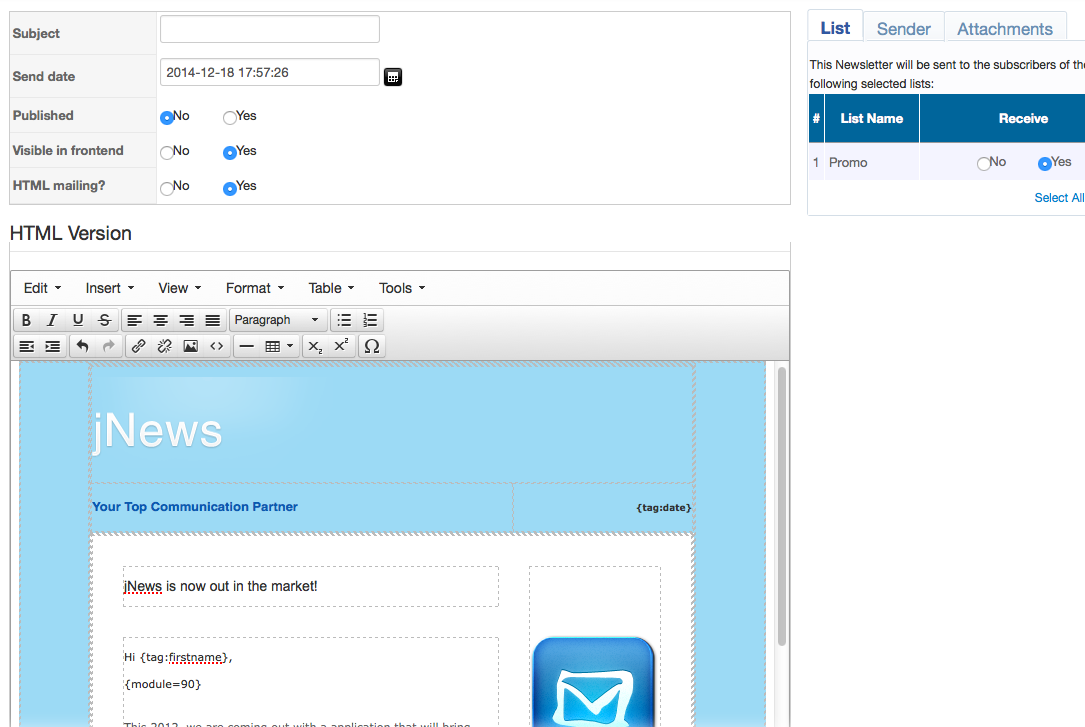This screenshot has width=1085, height=727.
Task: Apply underline formatting
Action: point(78,320)
